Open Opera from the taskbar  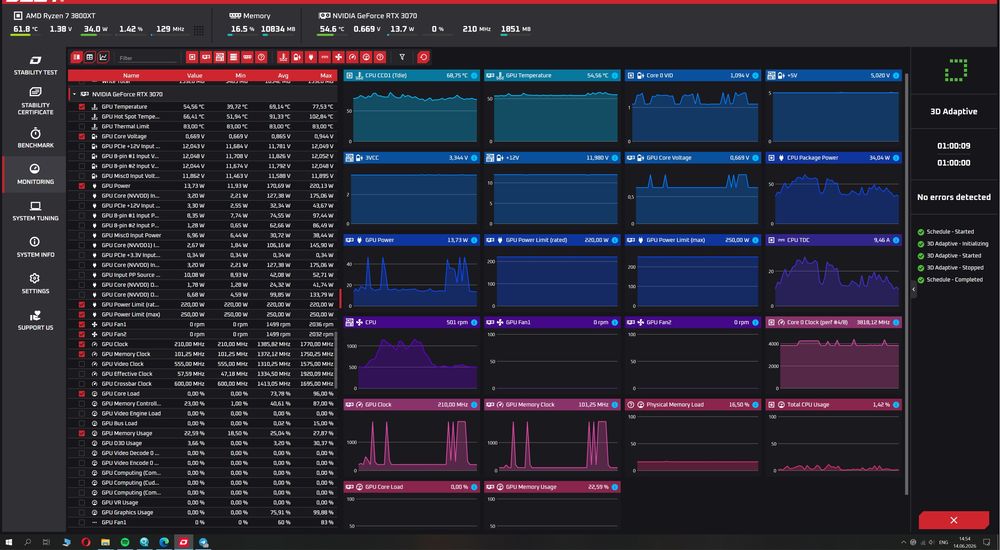[86, 542]
